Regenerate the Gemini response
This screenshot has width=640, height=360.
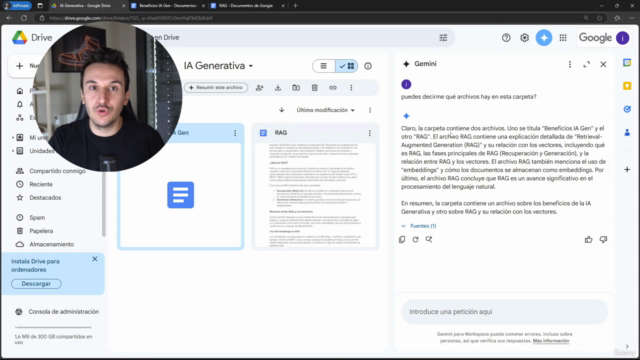tap(416, 240)
